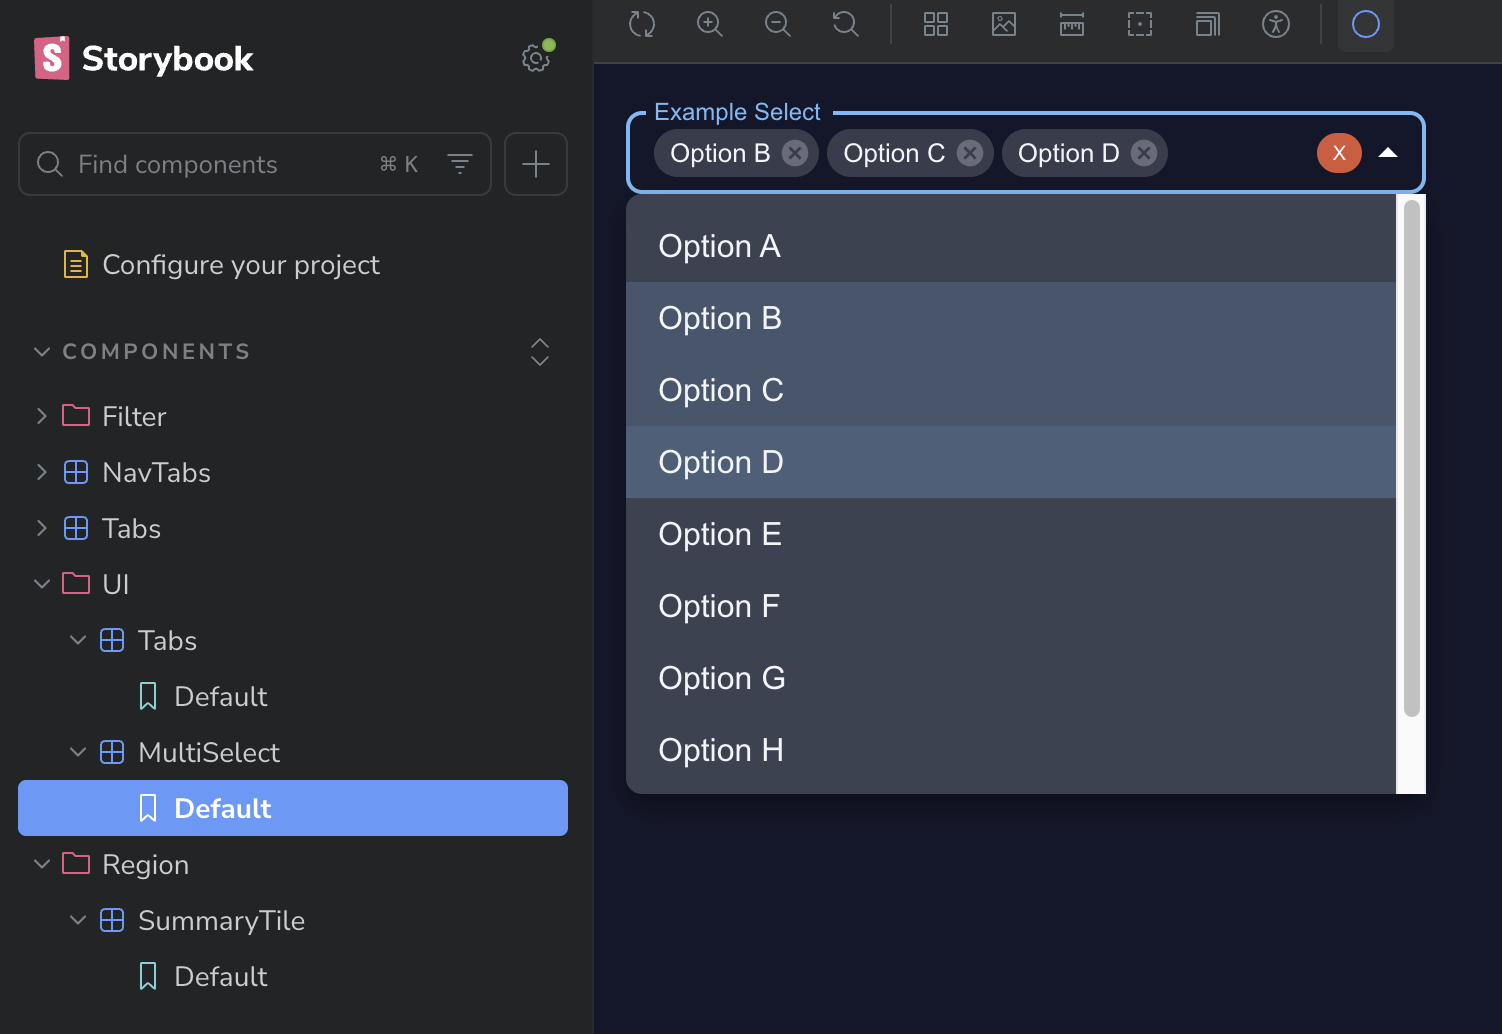Image resolution: width=1502 pixels, height=1034 pixels.
Task: Open Storybook settings gear menu
Action: (x=536, y=58)
